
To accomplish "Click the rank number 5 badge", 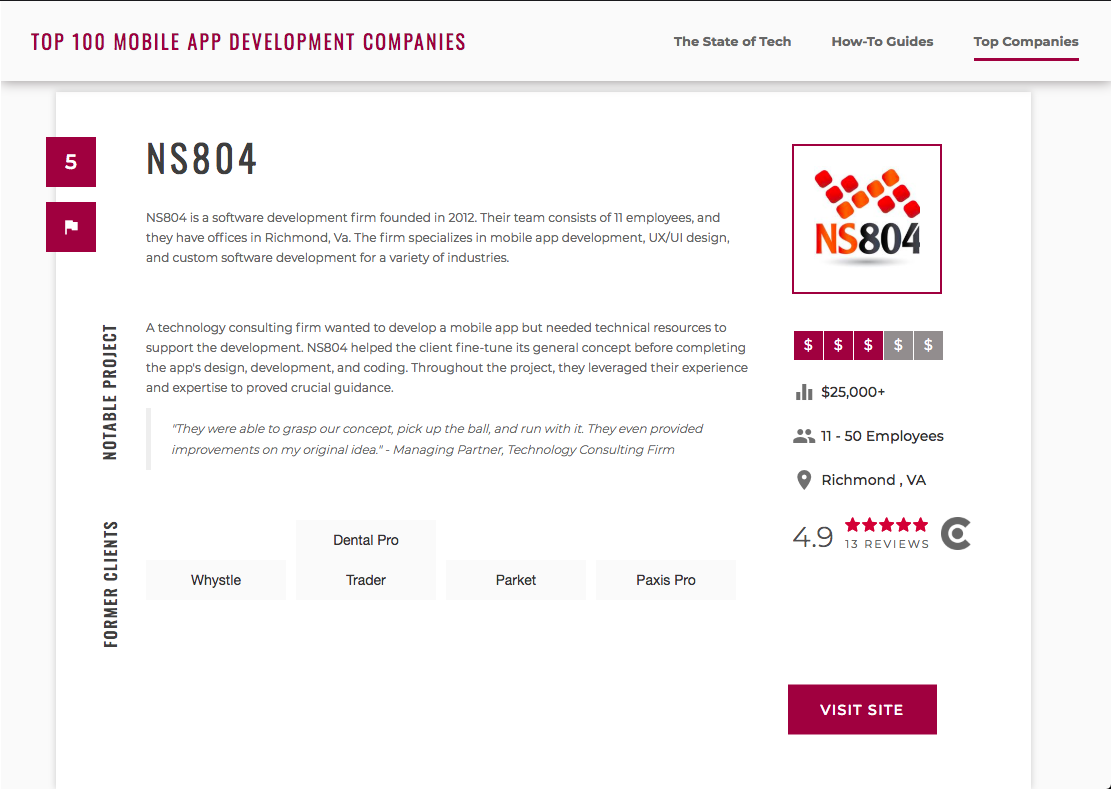I will (71, 162).
